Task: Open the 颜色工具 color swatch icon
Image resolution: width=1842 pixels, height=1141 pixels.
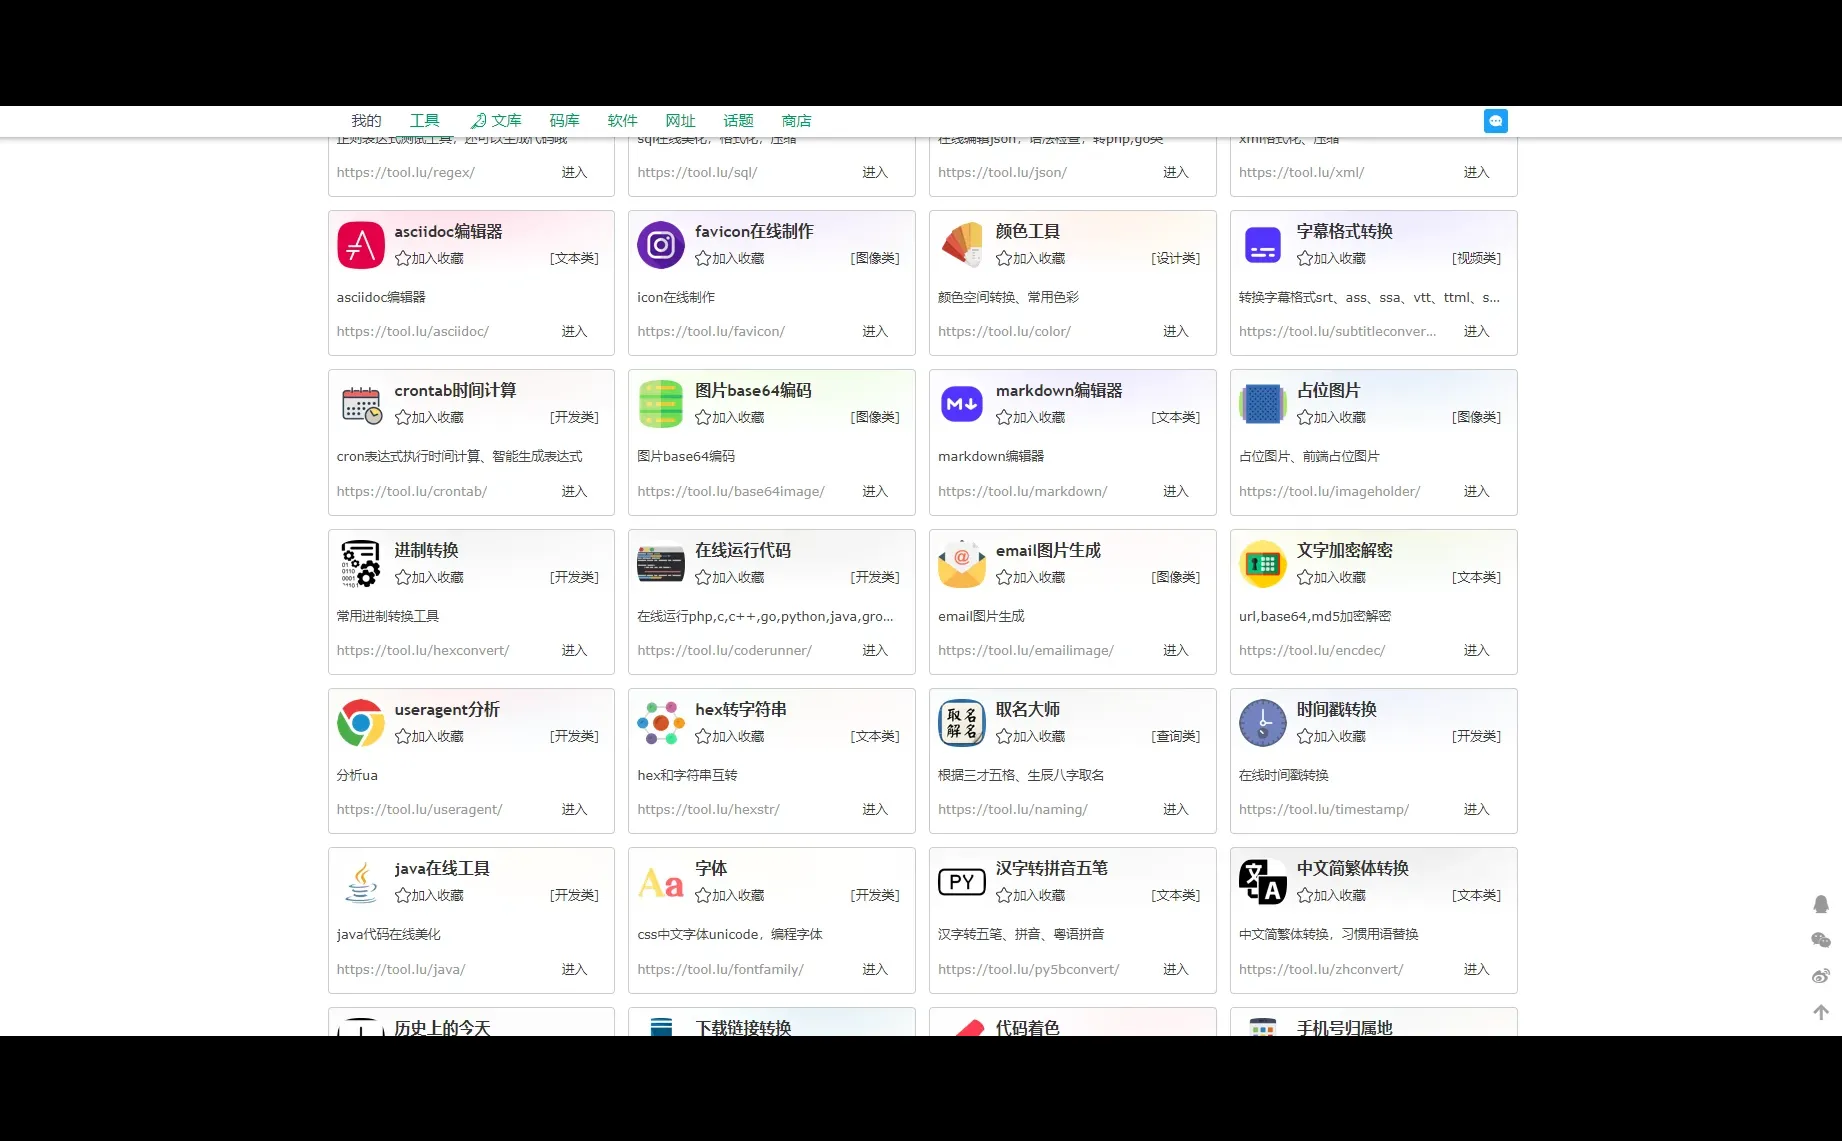Action: [962, 245]
